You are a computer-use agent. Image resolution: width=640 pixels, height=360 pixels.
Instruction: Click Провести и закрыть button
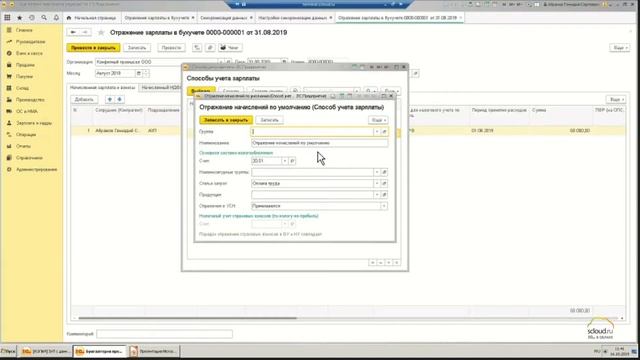point(93,48)
